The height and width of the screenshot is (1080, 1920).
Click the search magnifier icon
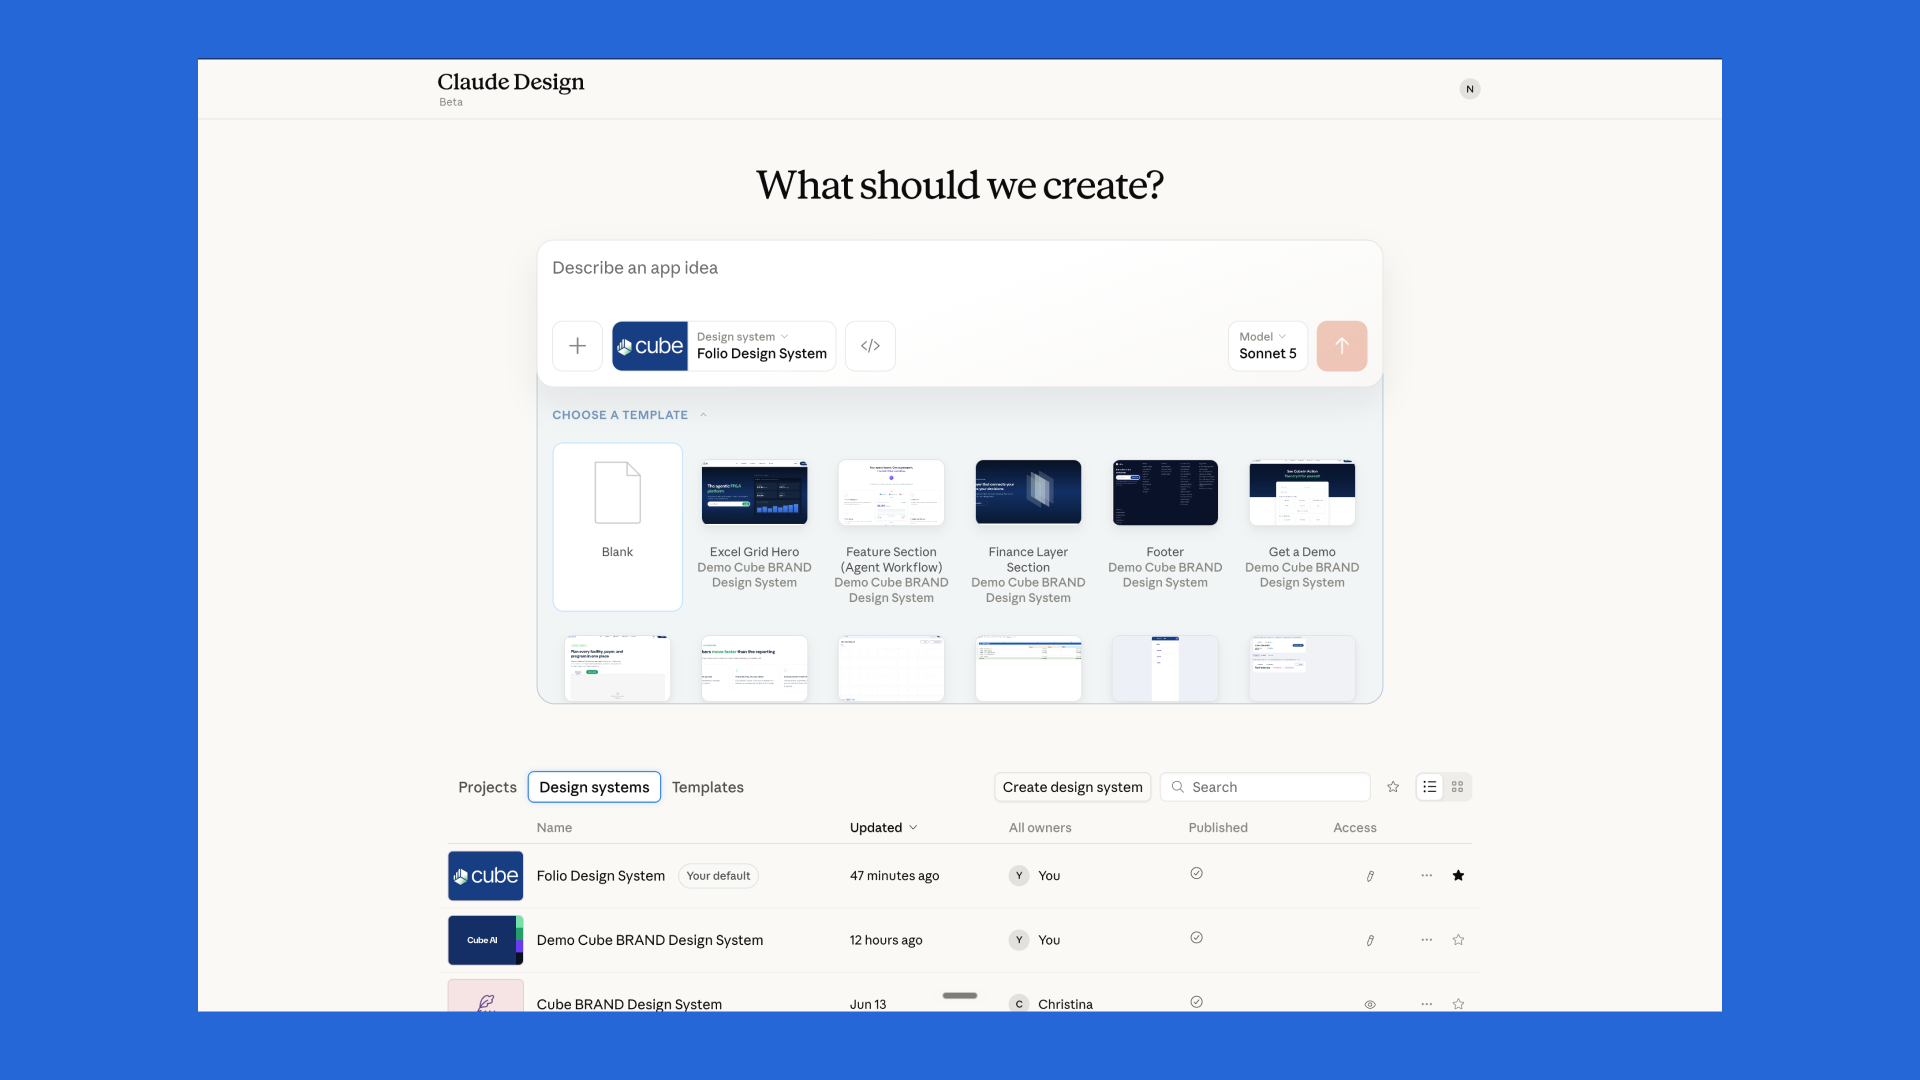1178,787
